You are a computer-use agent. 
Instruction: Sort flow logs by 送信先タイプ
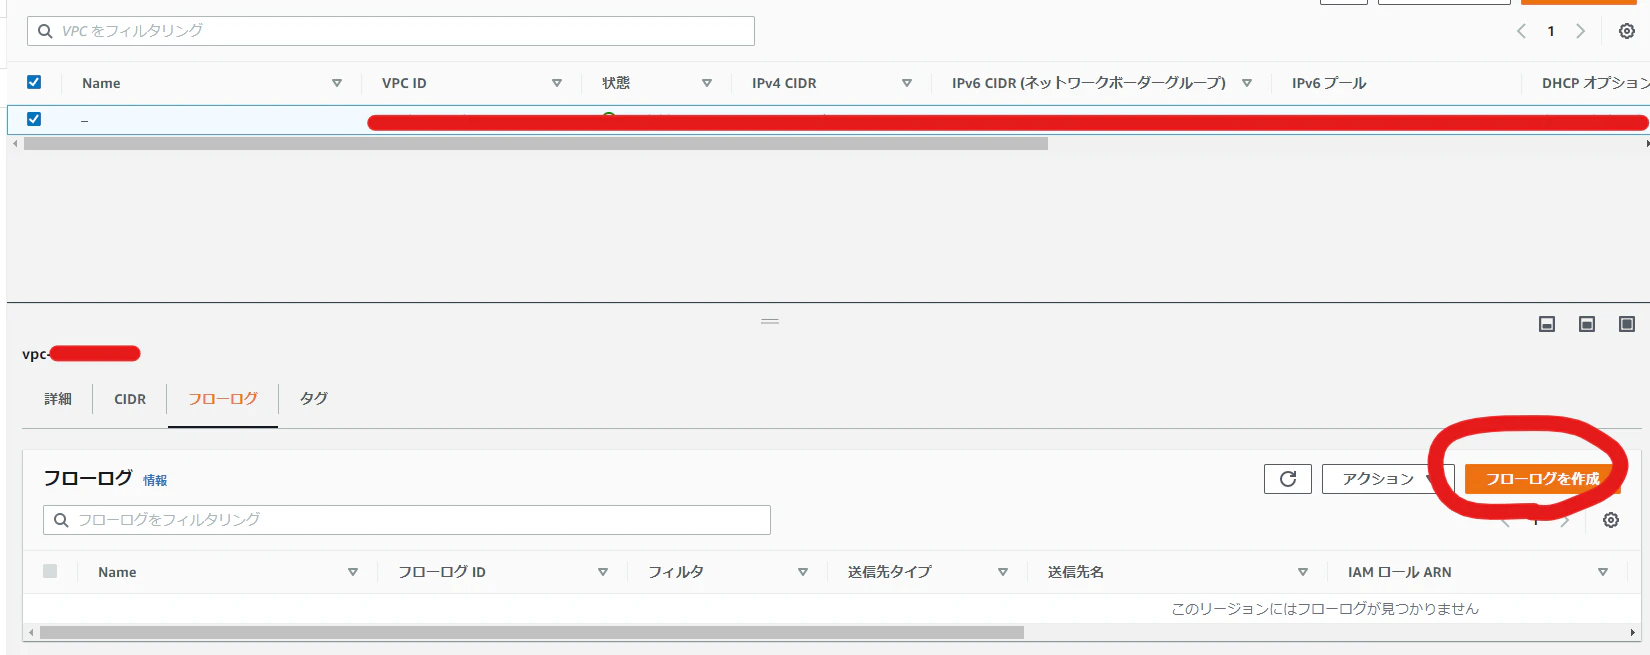click(x=1003, y=572)
